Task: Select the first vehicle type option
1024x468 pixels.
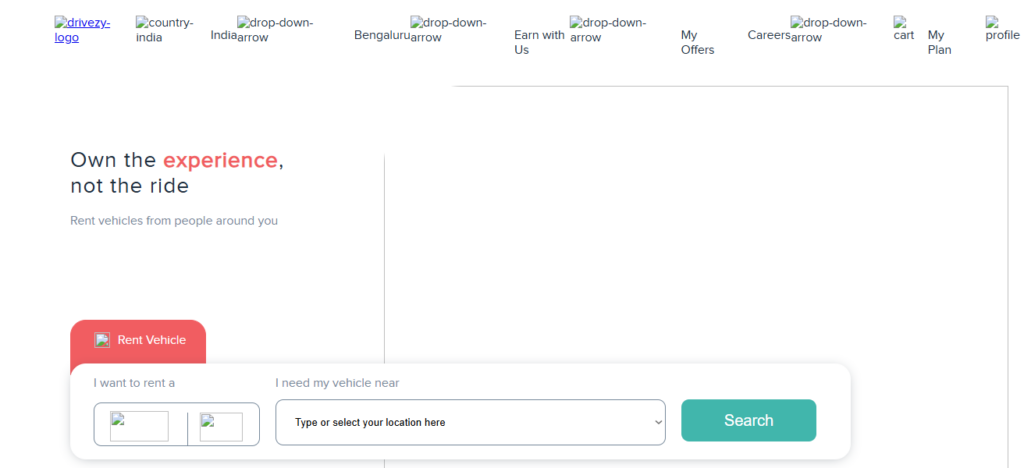Action: [139, 426]
